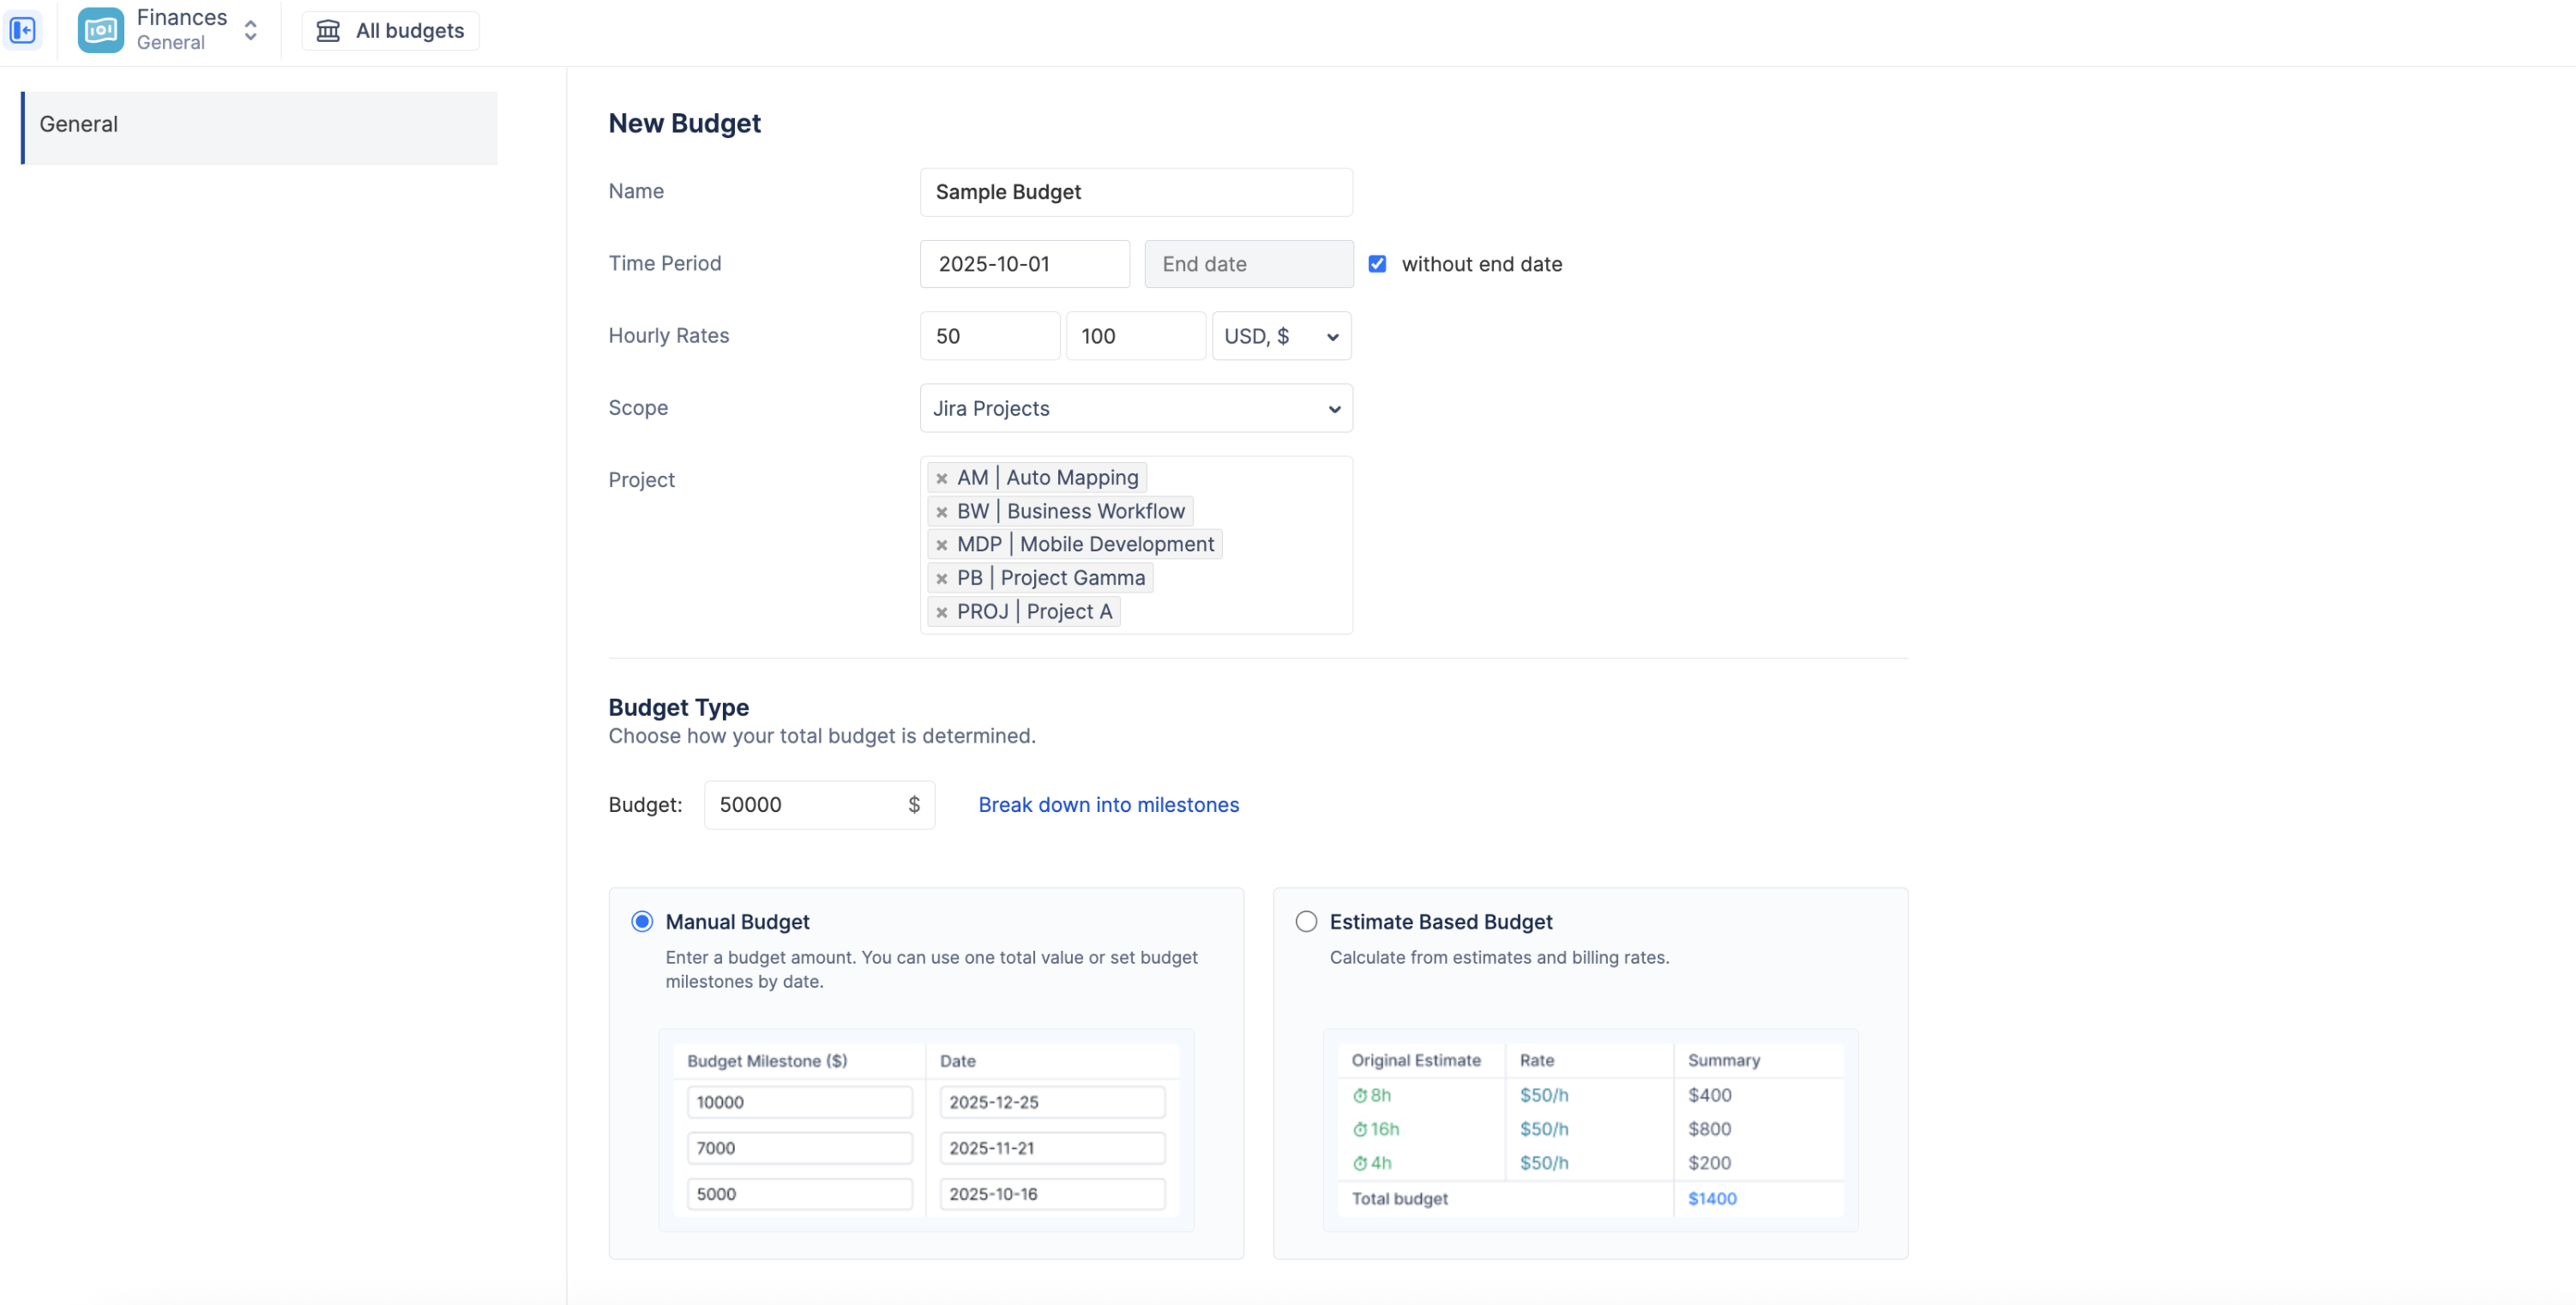Open the USD, $ currency dropdown
This screenshot has width=2576, height=1305.
(x=1281, y=336)
